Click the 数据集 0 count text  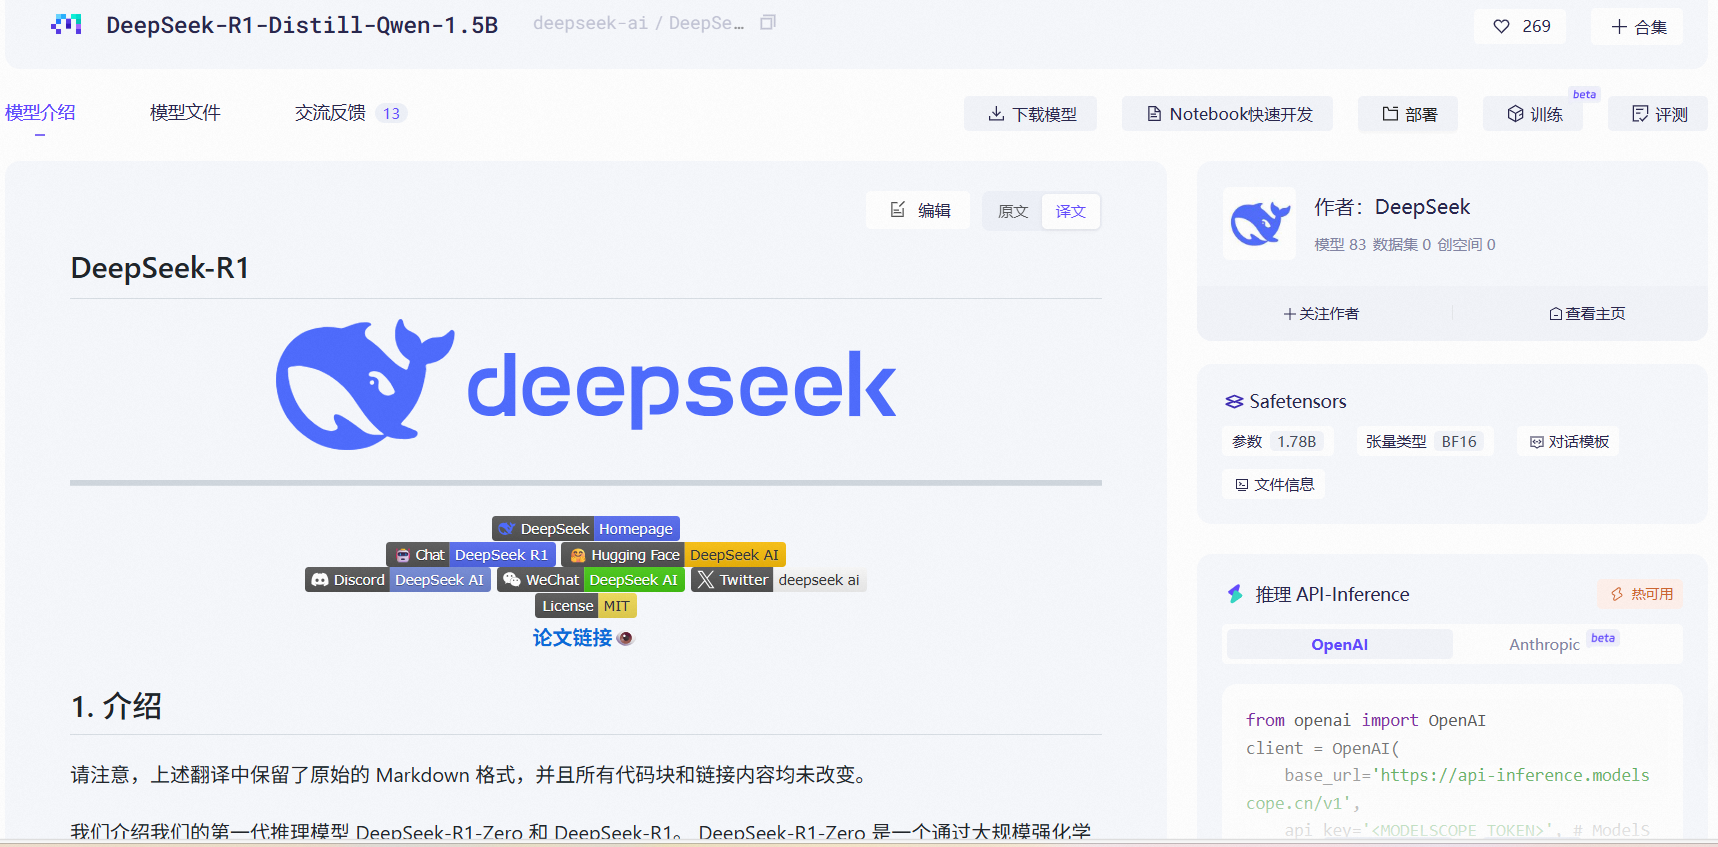point(1401,244)
